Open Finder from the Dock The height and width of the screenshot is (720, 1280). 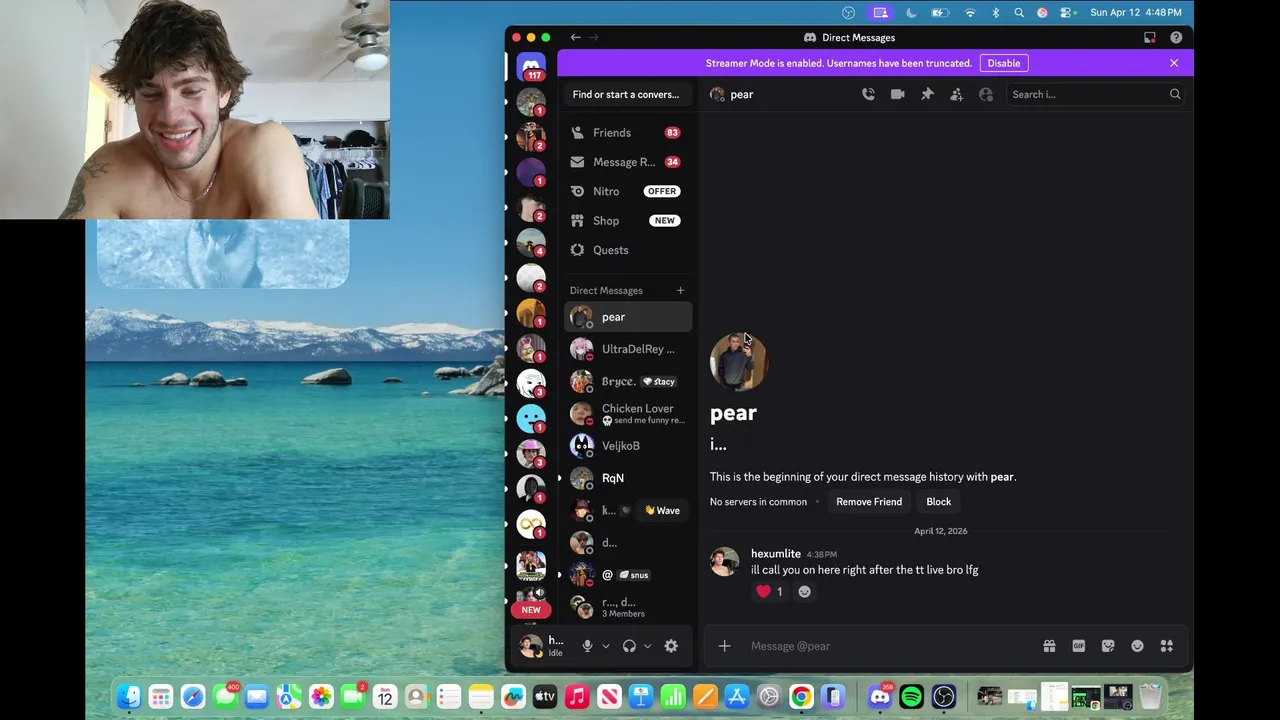click(128, 697)
